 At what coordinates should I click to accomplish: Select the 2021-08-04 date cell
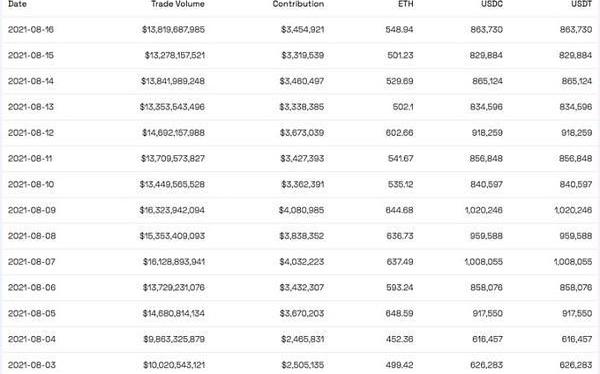[x=32, y=339]
